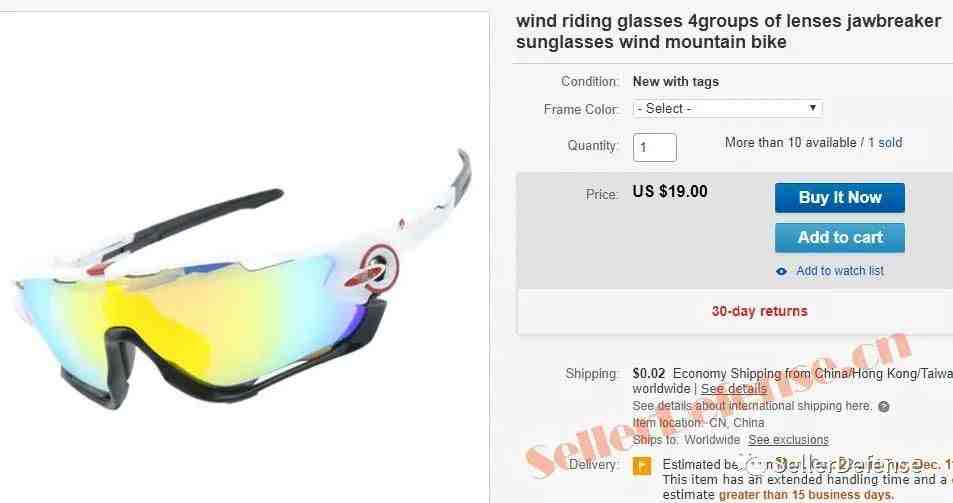Click the 30-day returns text
The image size is (953, 503).
[759, 311]
